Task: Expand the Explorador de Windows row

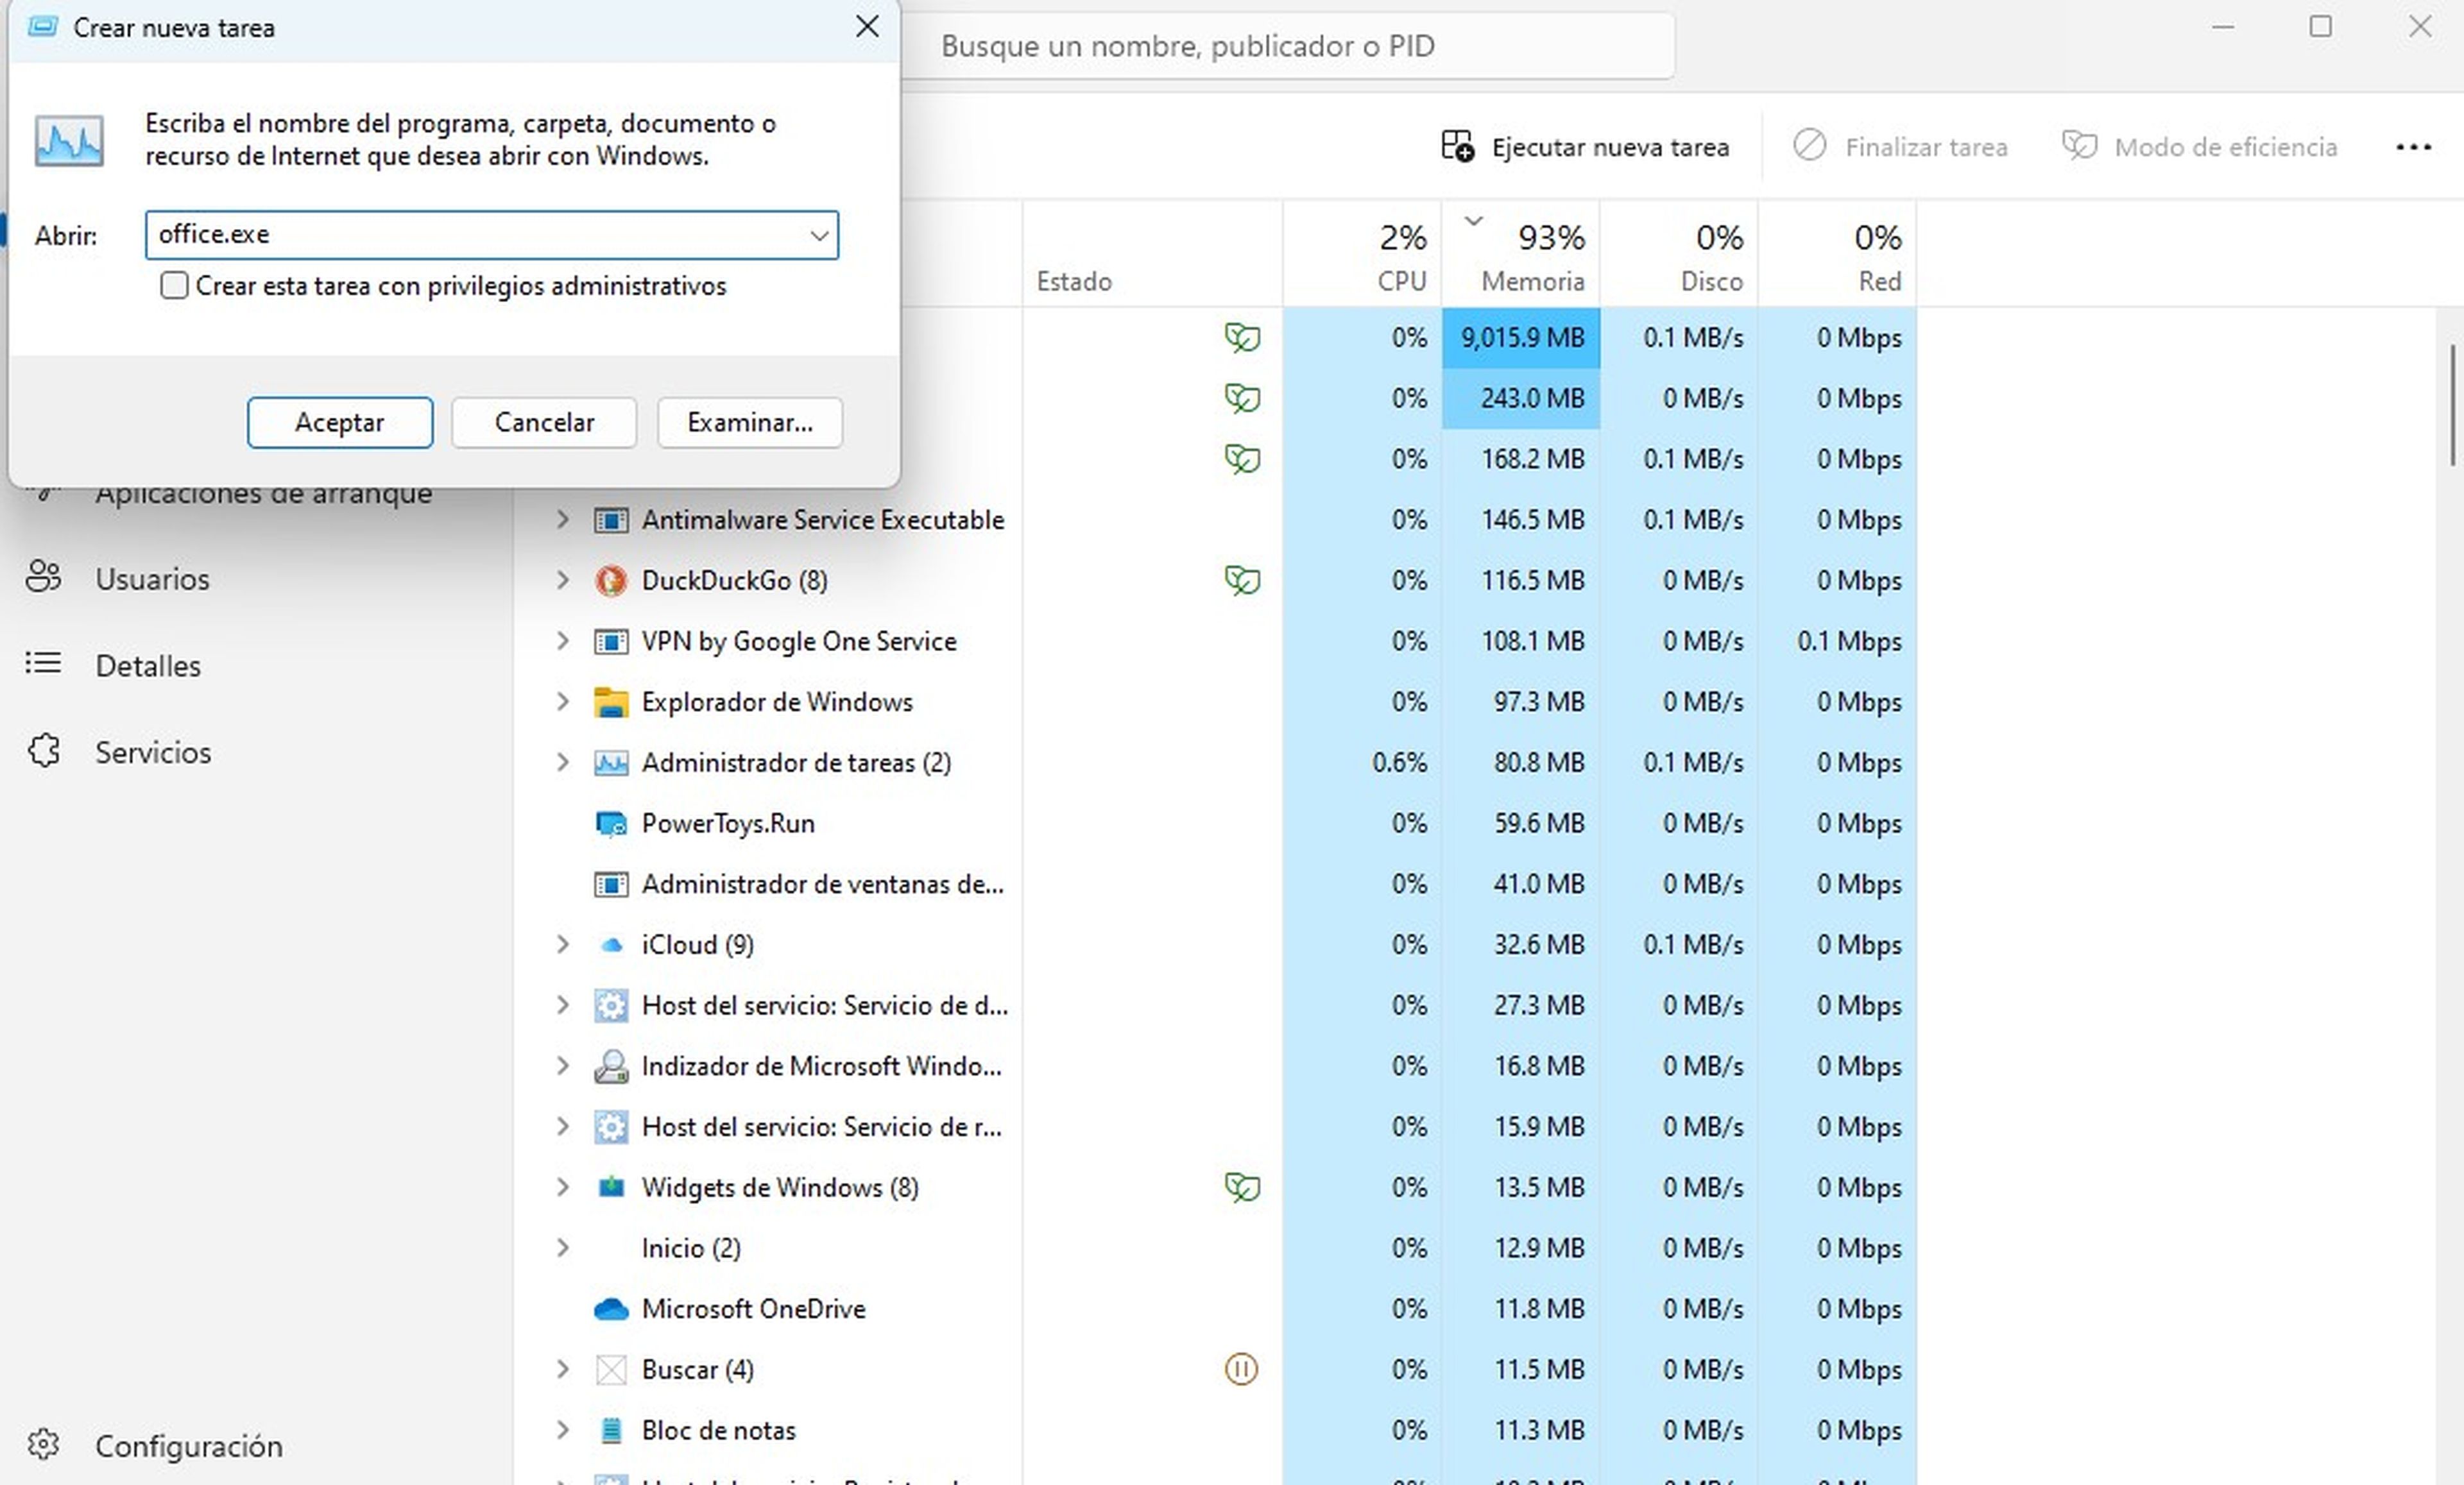Action: pyautogui.click(x=563, y=702)
